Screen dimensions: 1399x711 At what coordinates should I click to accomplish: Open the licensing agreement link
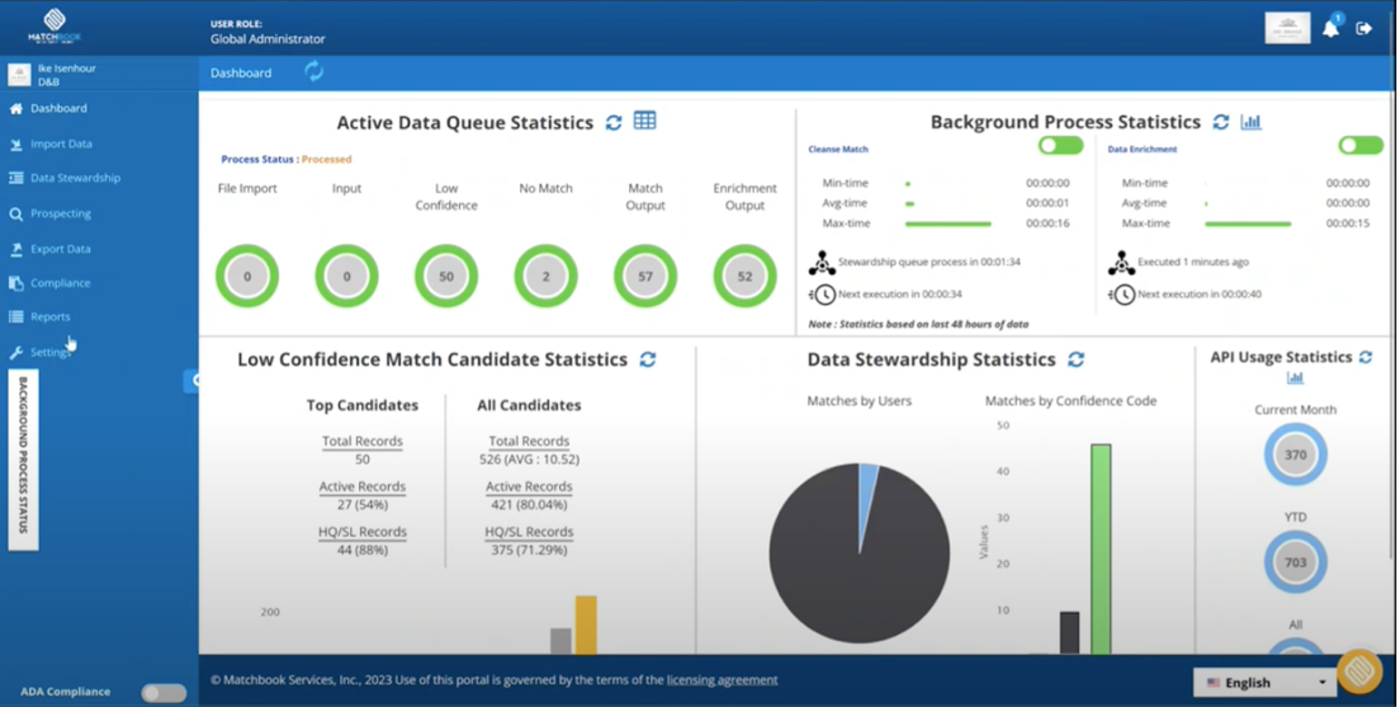click(722, 680)
